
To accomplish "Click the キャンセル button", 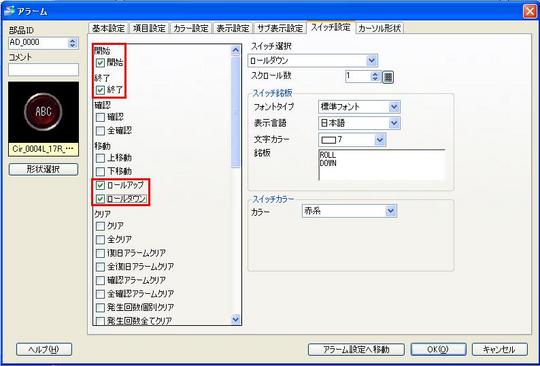I will (x=499, y=349).
